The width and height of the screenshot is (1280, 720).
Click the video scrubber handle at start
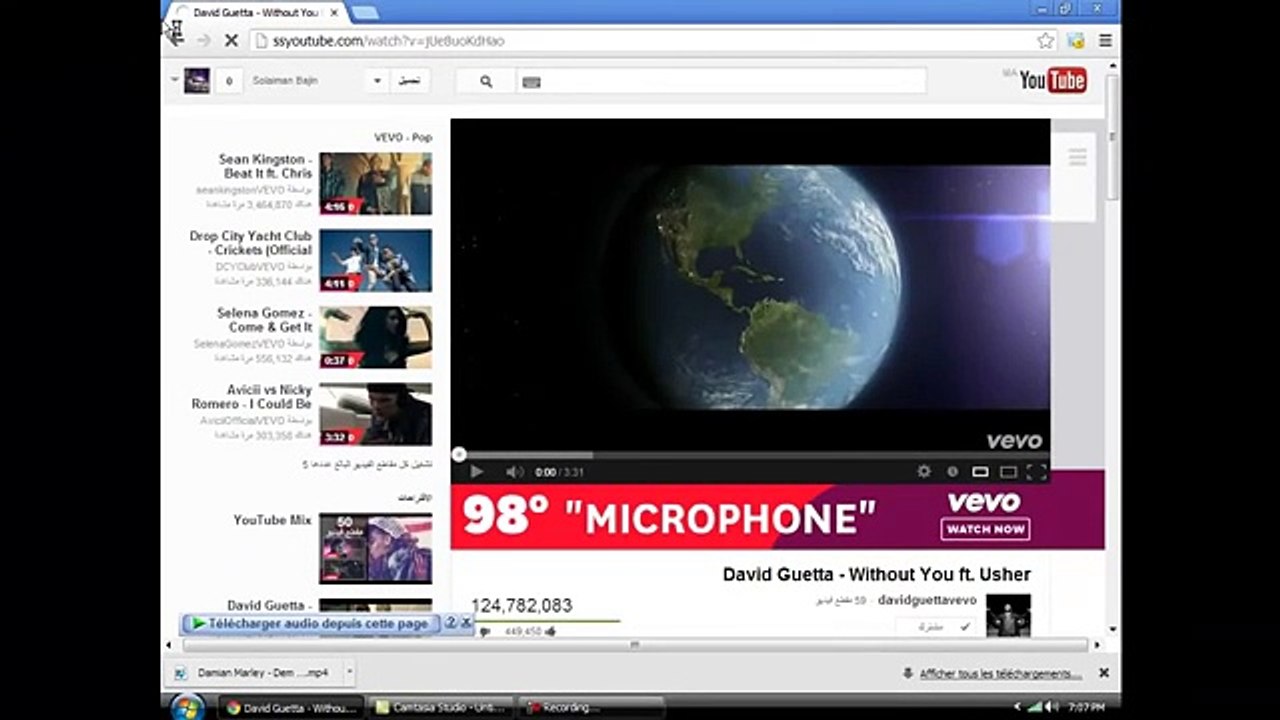pyautogui.click(x=459, y=455)
